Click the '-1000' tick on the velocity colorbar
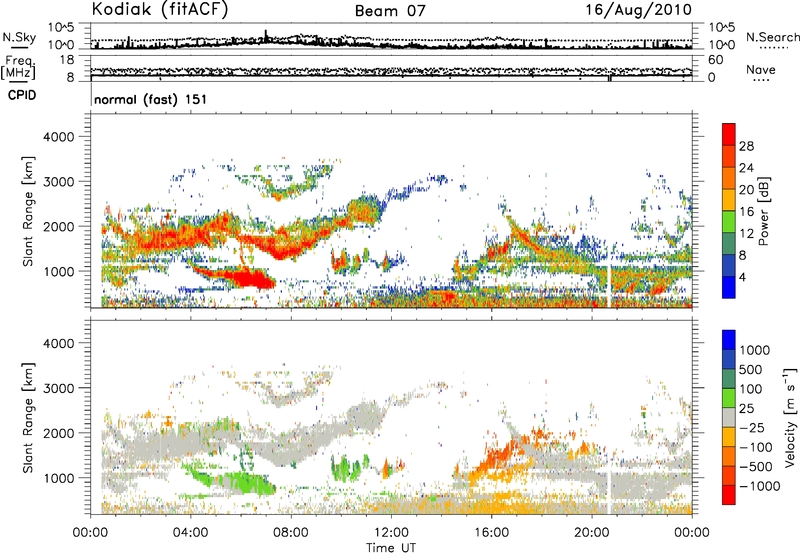Image resolution: width=800 pixels, height=554 pixels. coord(759,486)
